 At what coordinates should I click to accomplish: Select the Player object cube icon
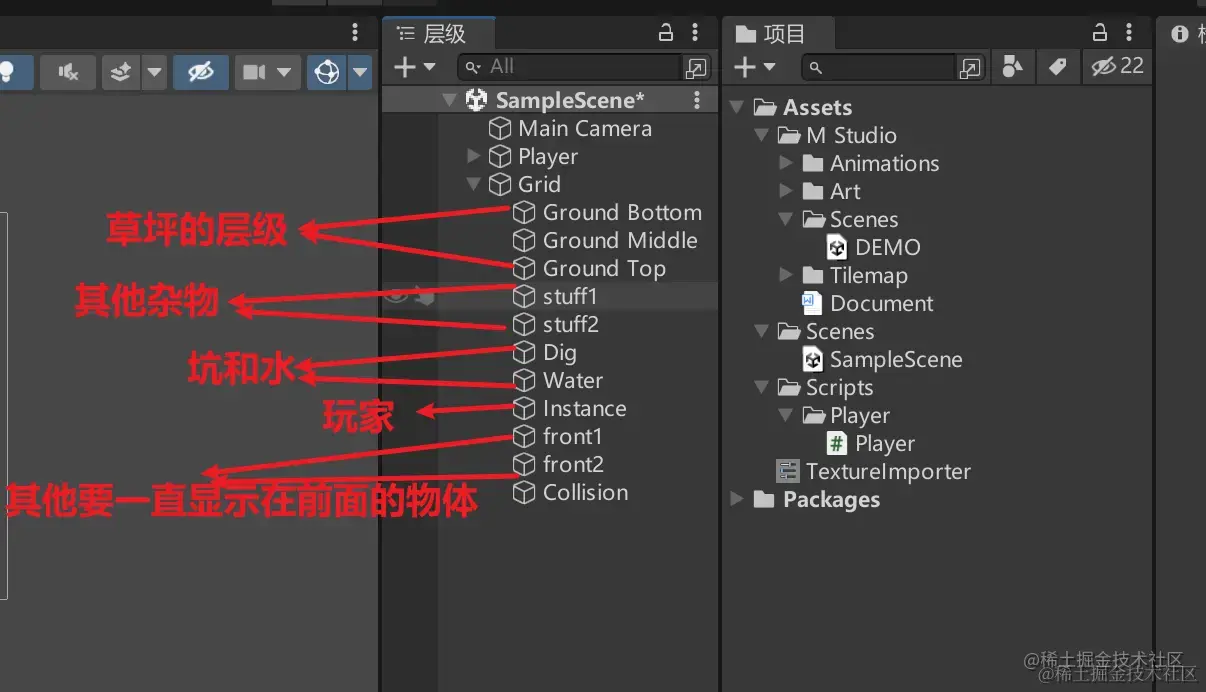point(500,156)
